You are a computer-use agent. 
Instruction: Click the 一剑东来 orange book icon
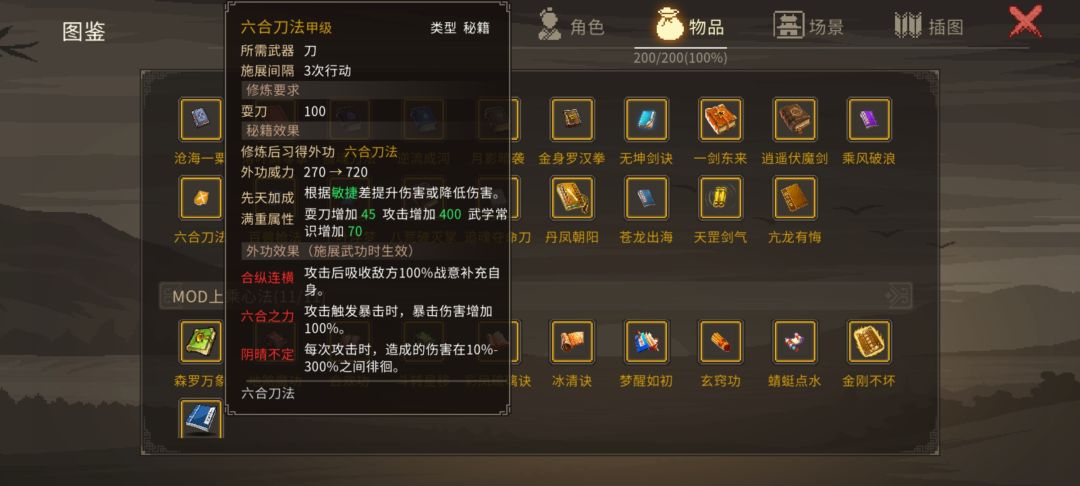720,120
